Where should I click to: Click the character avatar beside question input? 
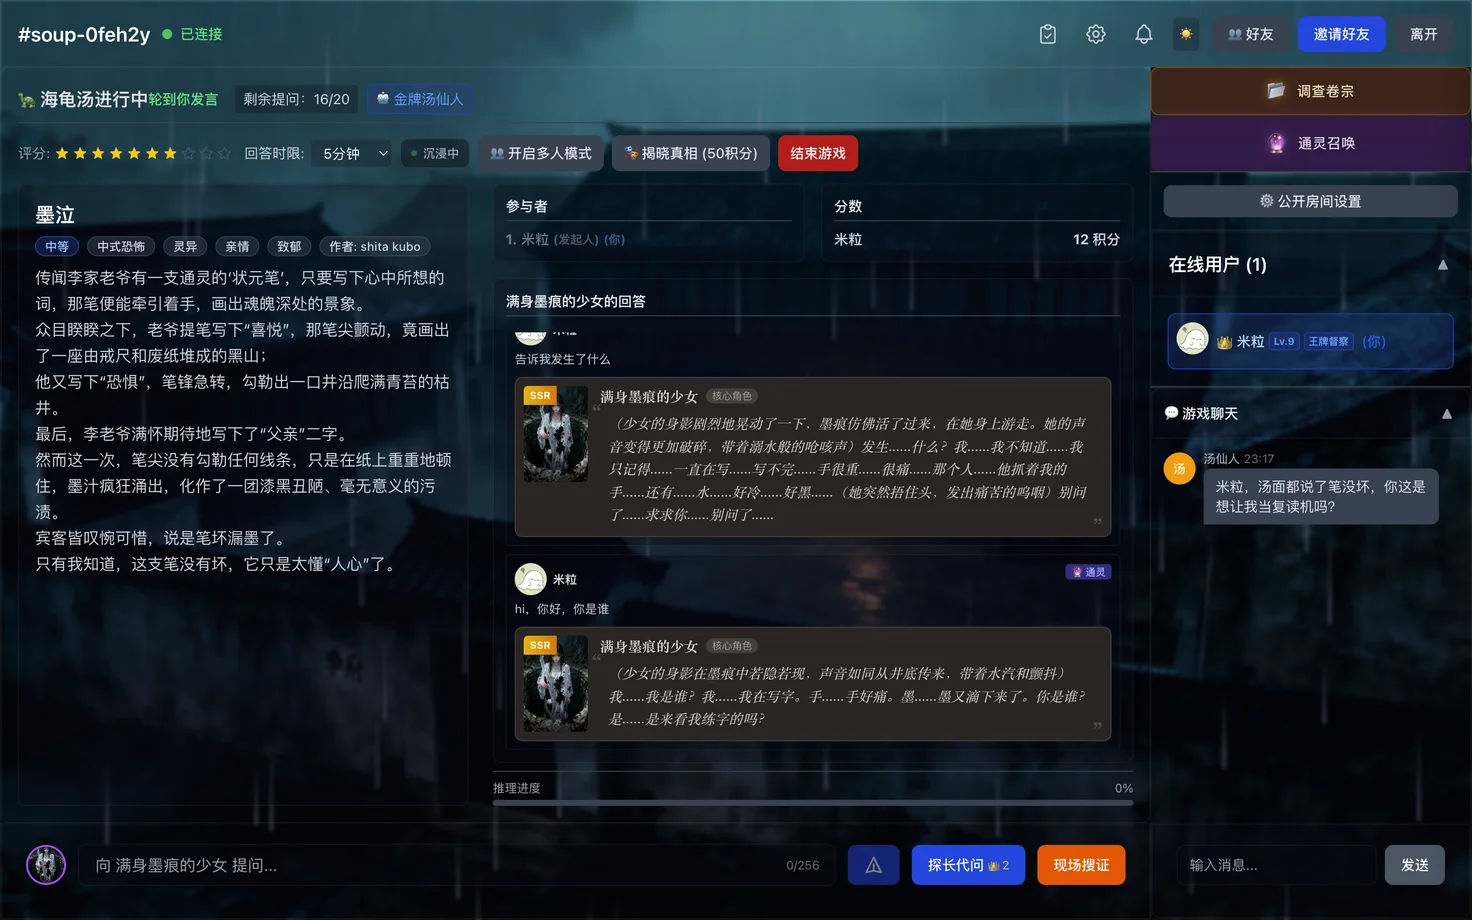point(46,865)
